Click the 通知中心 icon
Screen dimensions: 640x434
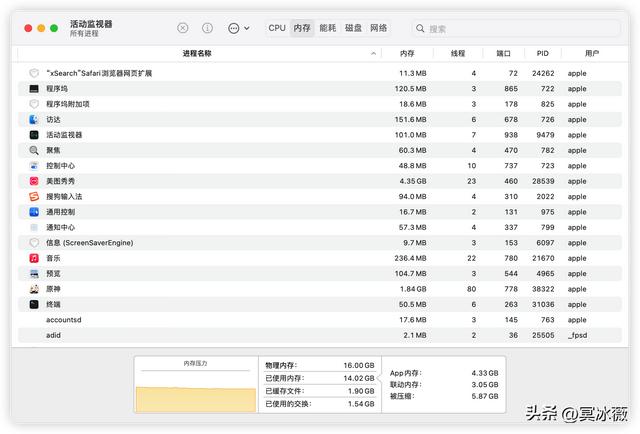[34, 227]
